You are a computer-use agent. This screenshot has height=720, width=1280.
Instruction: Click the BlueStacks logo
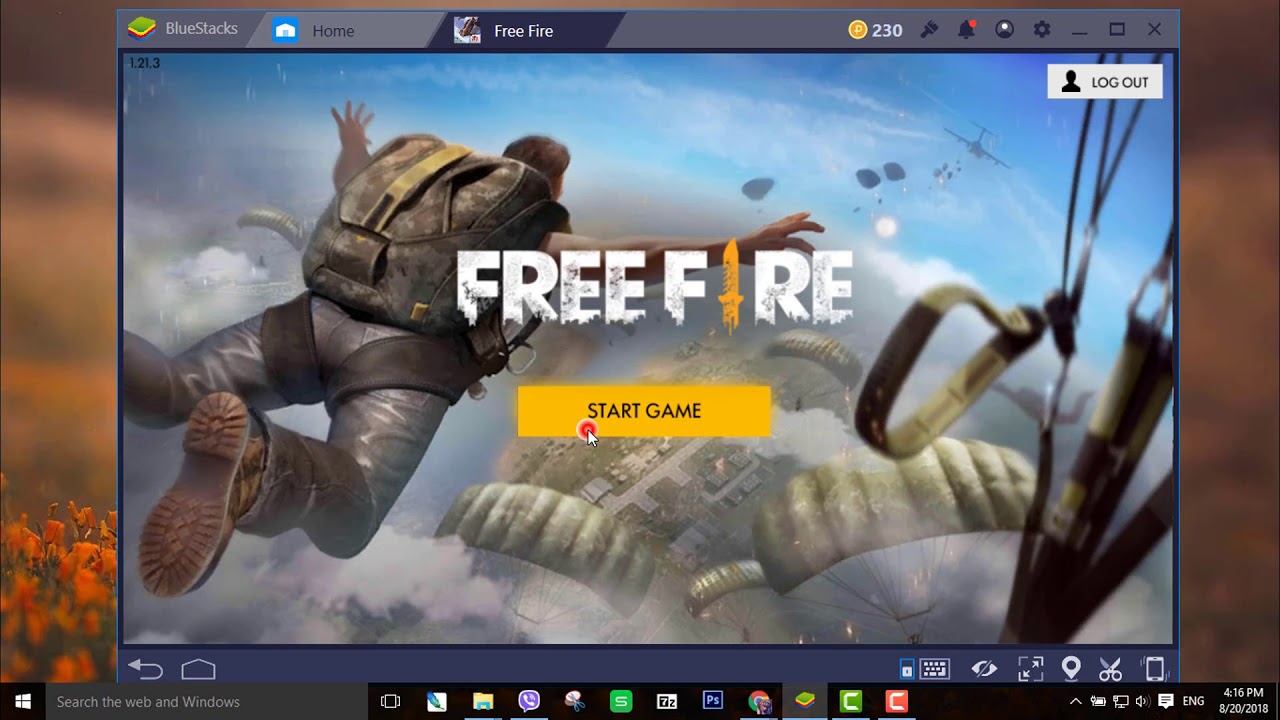141,28
